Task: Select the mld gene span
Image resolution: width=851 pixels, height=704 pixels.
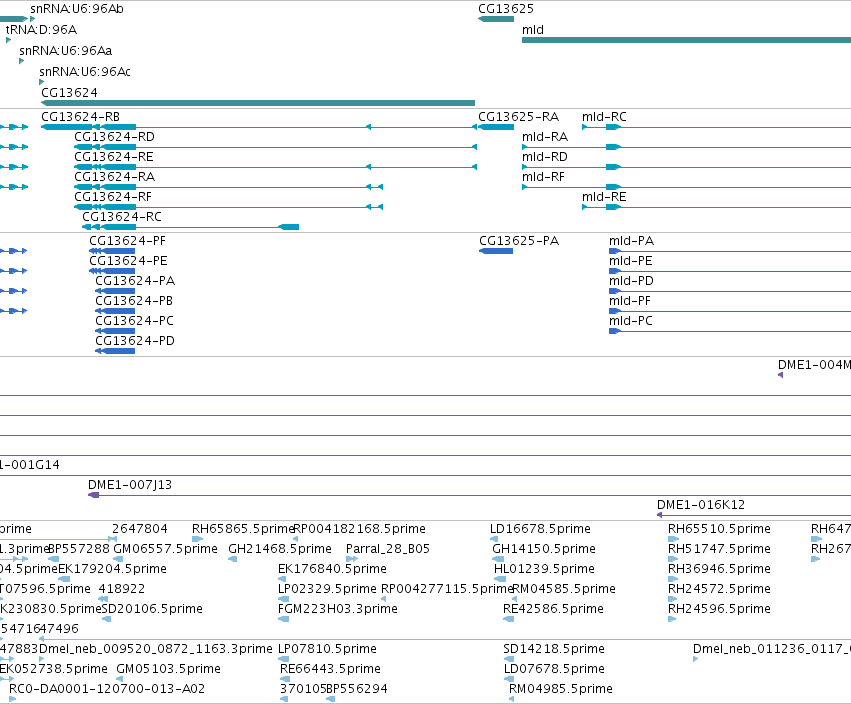Action: [x=686, y=40]
